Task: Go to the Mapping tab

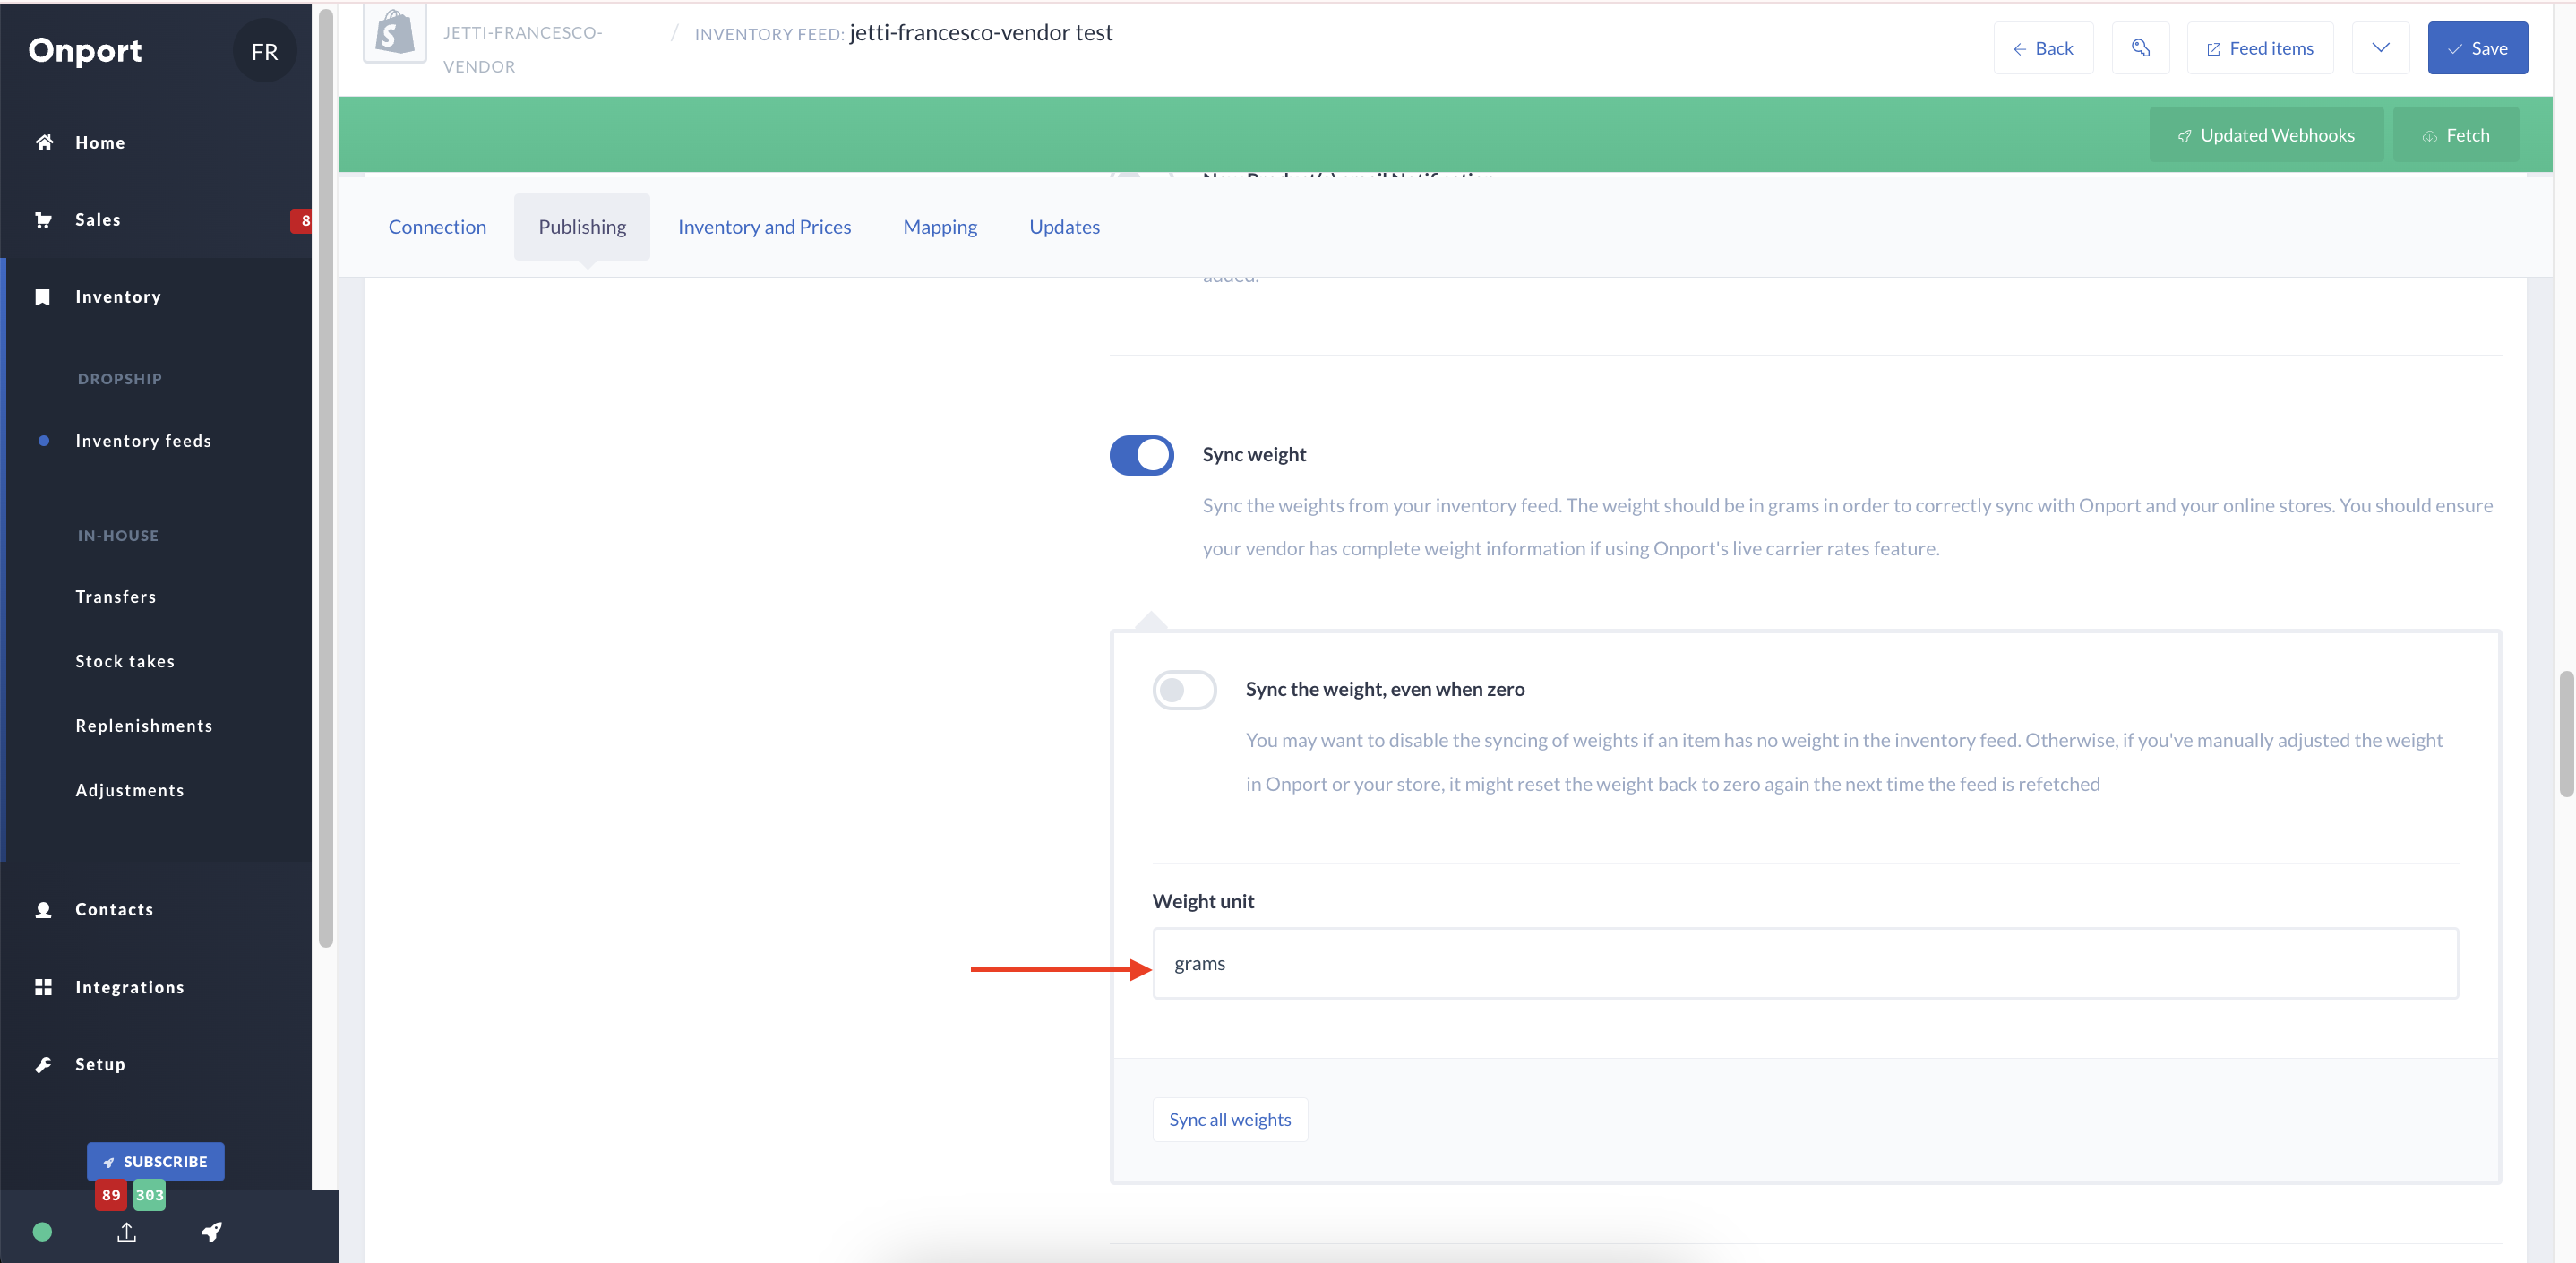Action: coord(940,227)
